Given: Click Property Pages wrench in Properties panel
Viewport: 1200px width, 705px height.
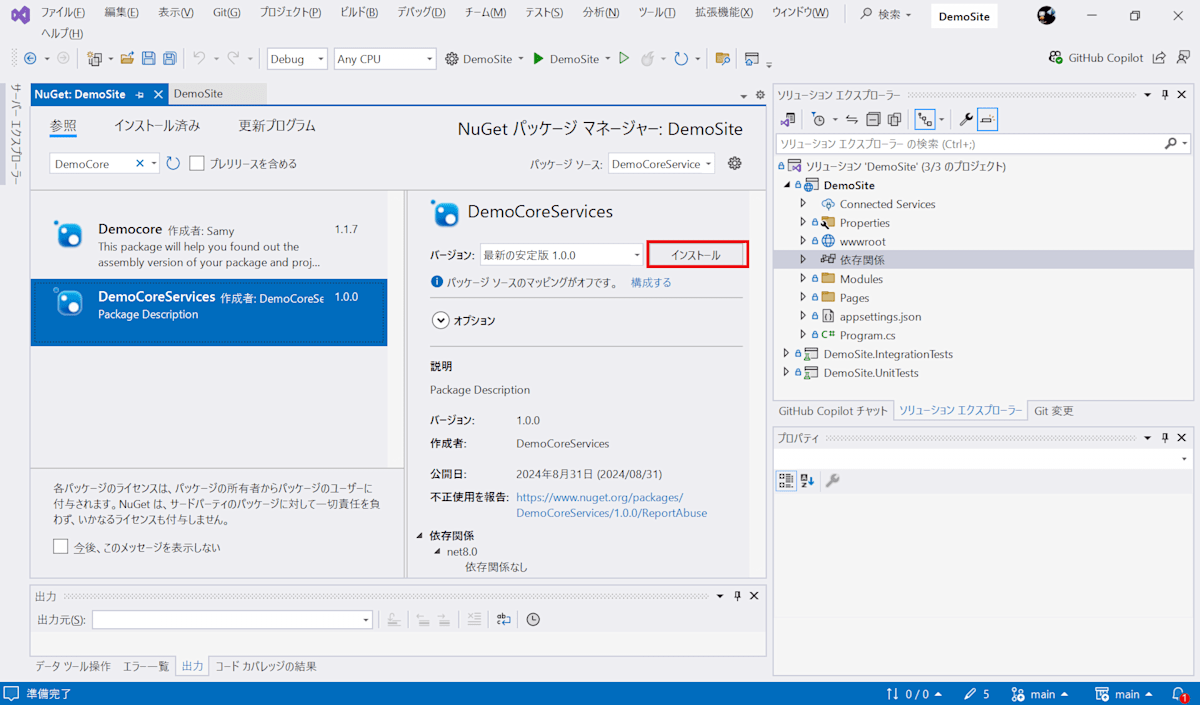Looking at the screenshot, I should (832, 480).
